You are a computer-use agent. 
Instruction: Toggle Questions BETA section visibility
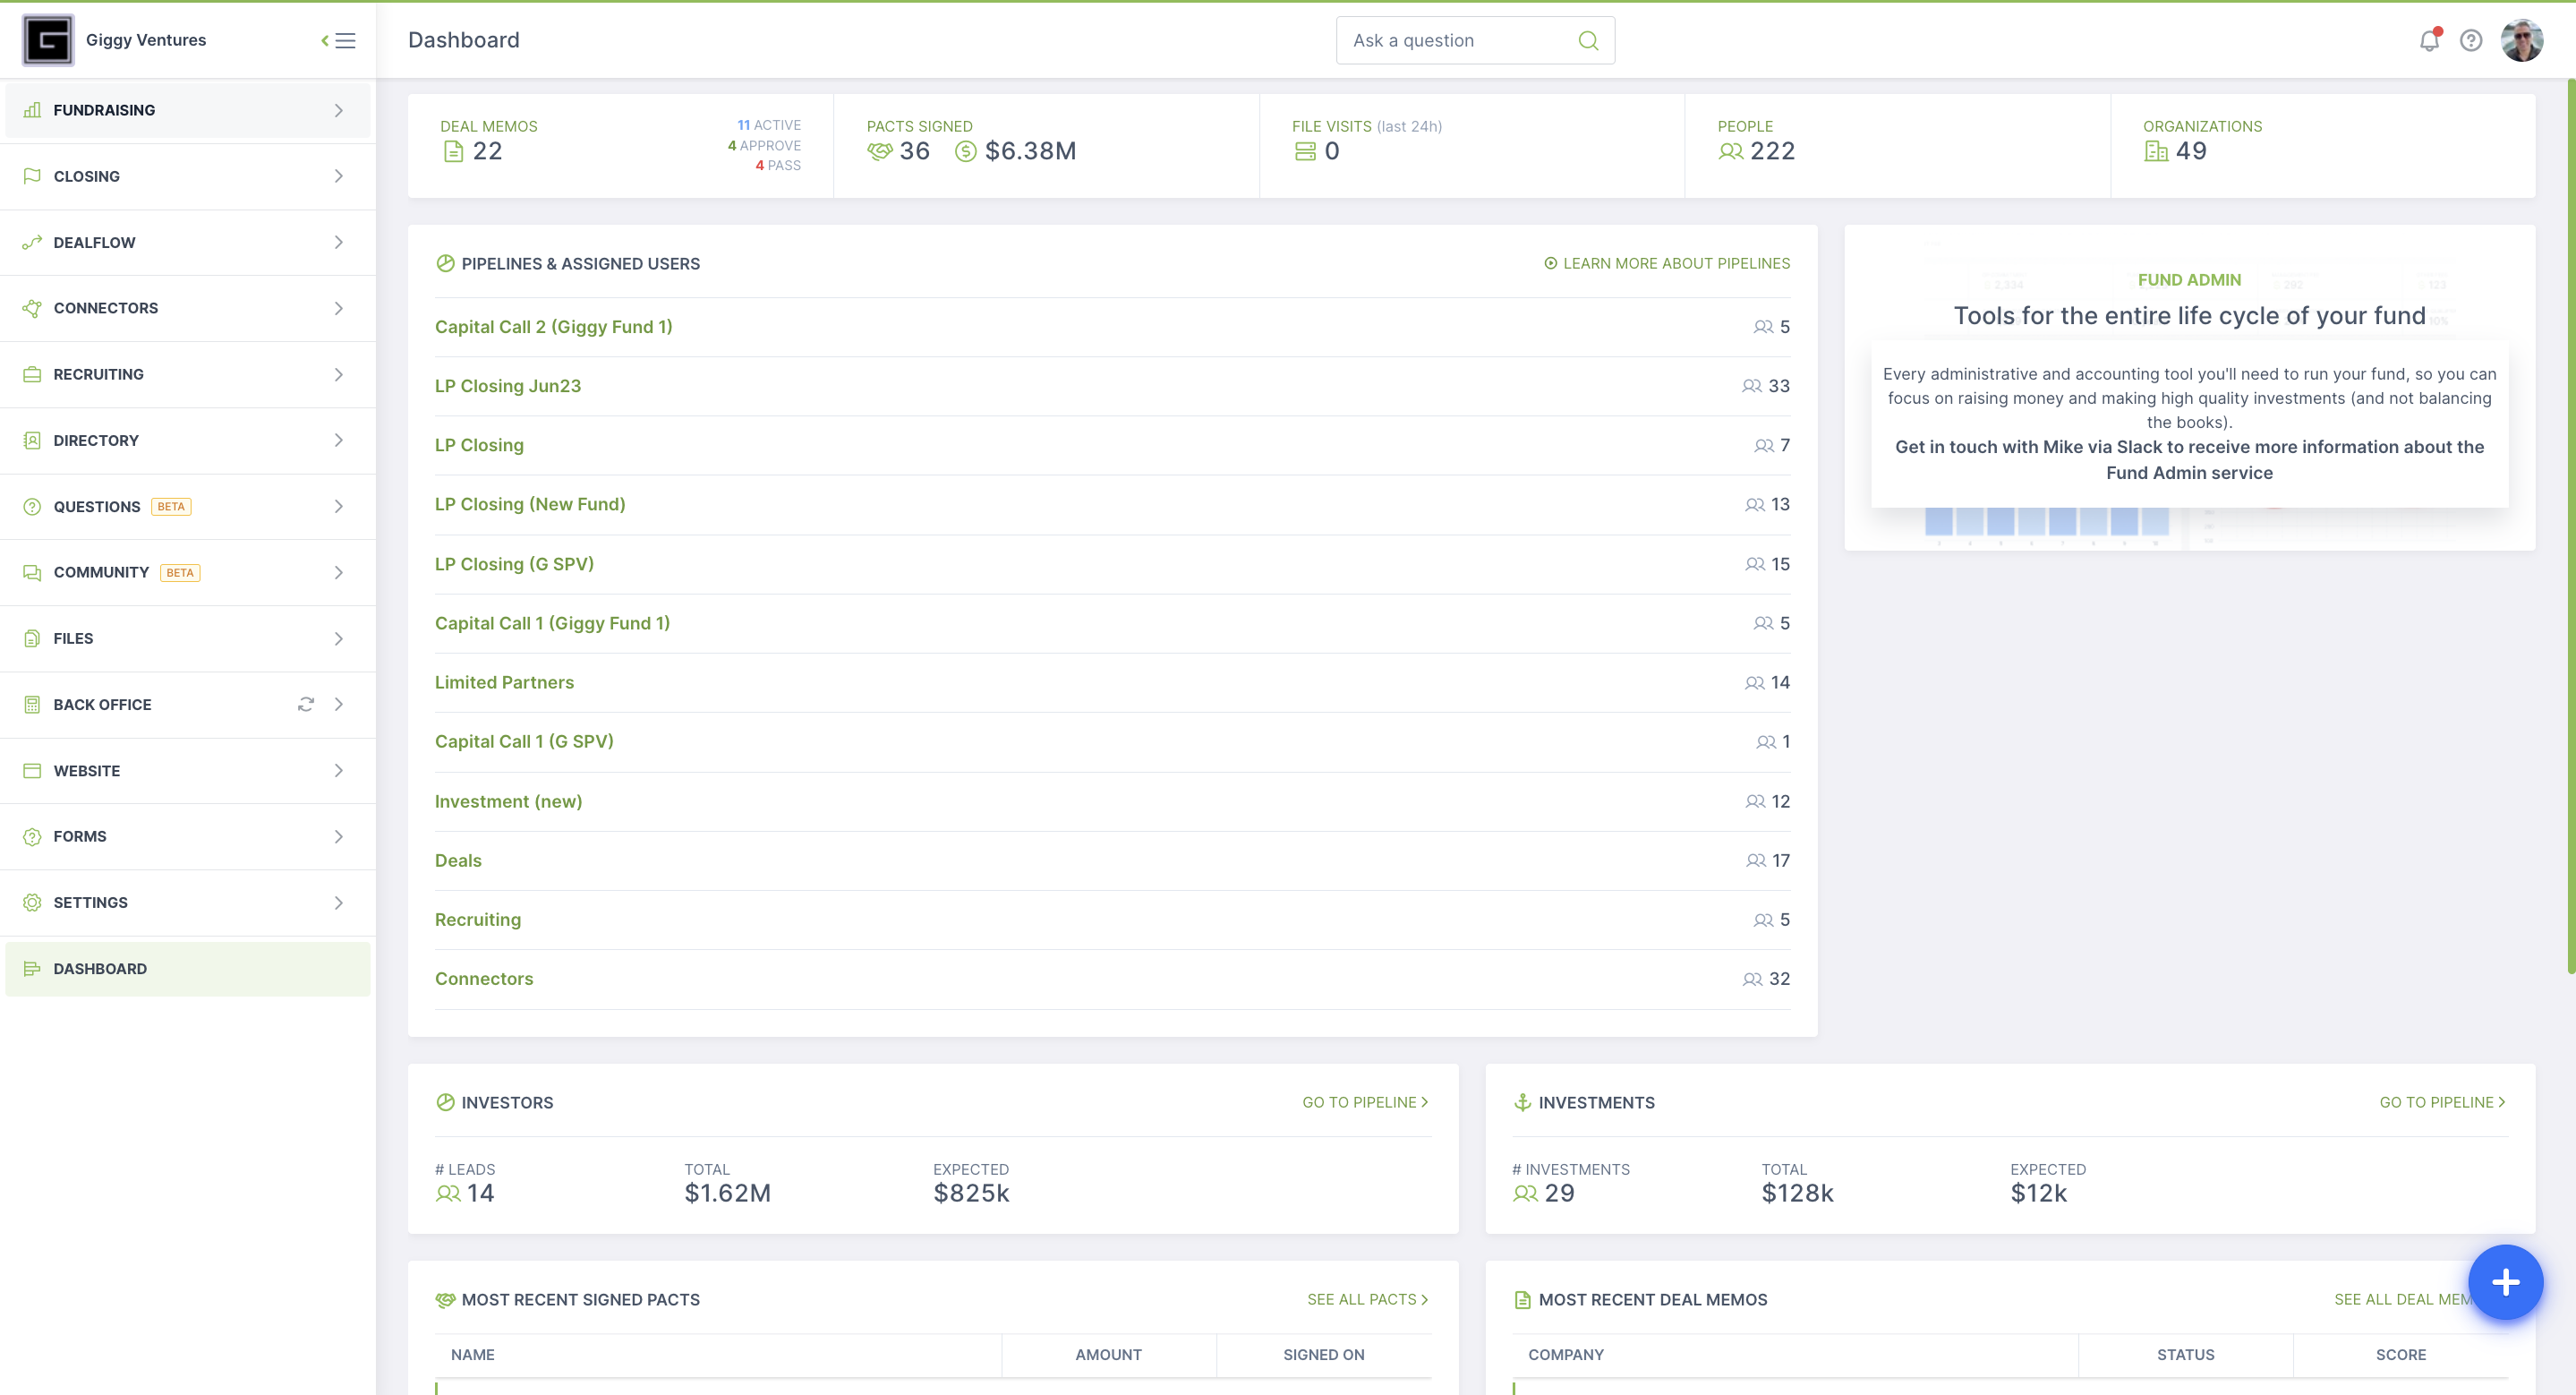pos(338,505)
